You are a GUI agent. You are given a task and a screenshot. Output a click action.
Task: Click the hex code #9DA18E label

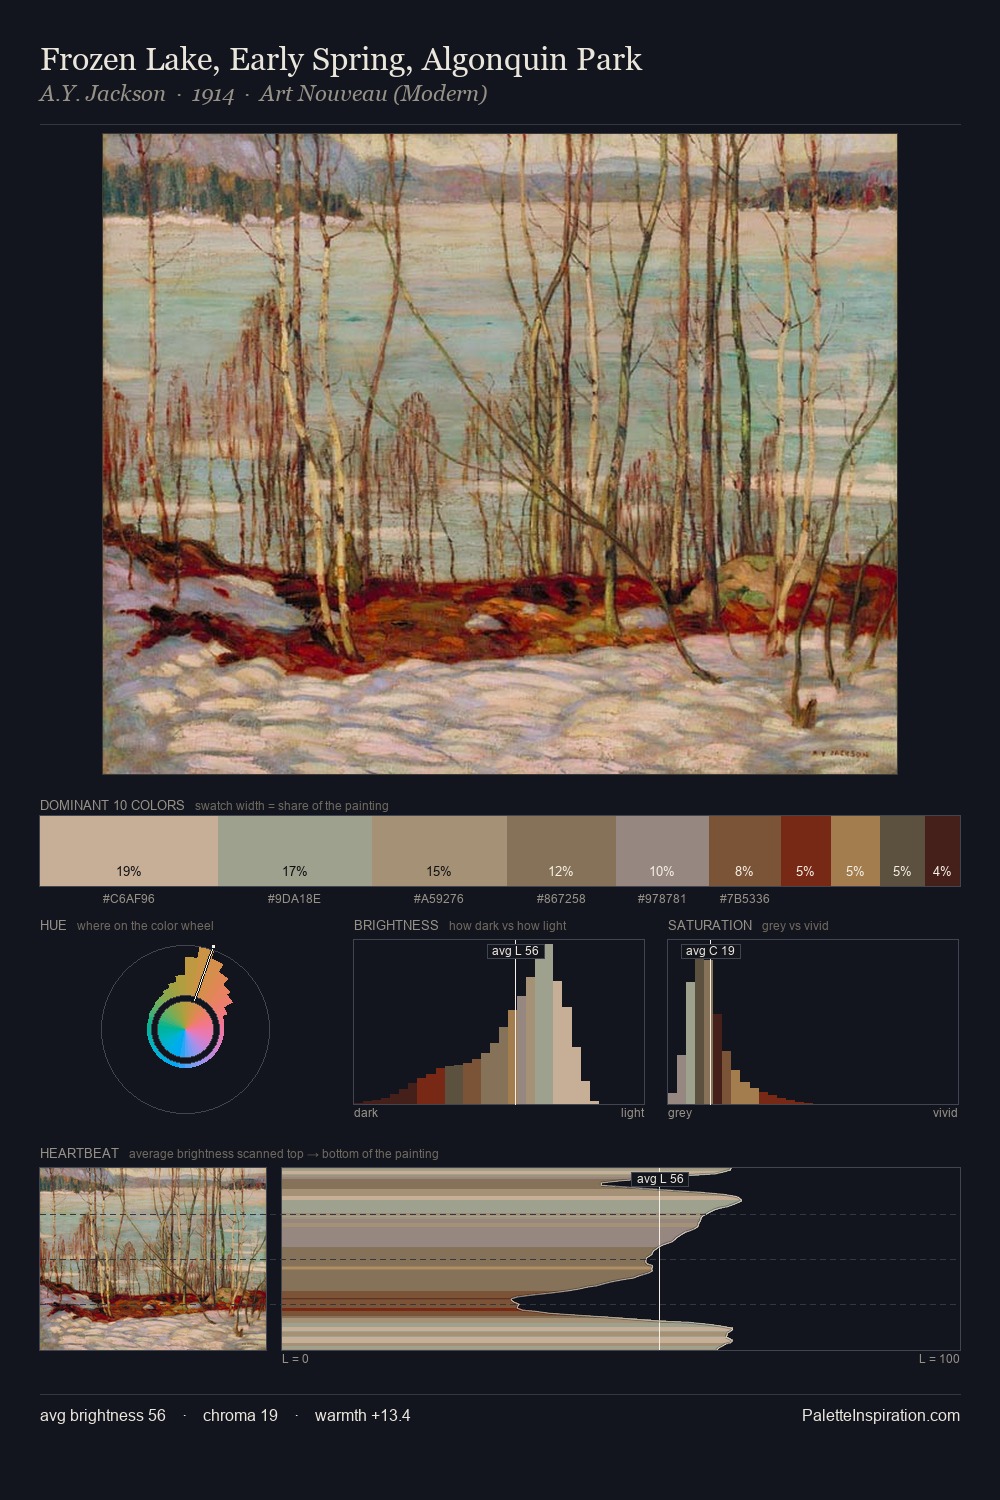click(x=295, y=898)
